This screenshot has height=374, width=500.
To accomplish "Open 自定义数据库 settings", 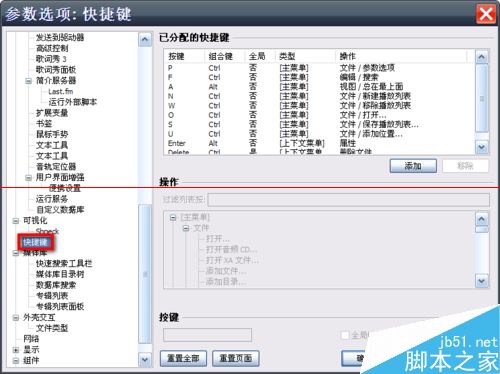I will tap(60, 210).
